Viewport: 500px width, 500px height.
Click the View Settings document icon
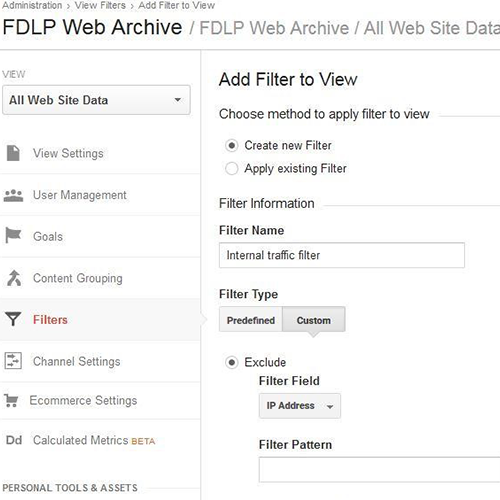click(13, 153)
